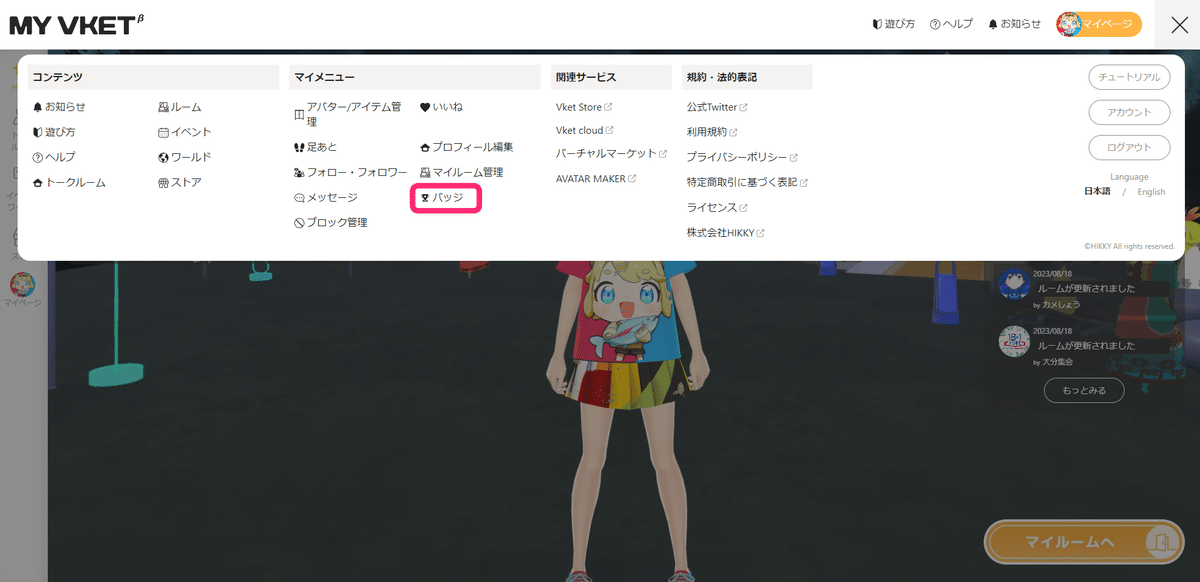
Task: Open お知らせ bell in the top header
Action: (x=1014, y=24)
